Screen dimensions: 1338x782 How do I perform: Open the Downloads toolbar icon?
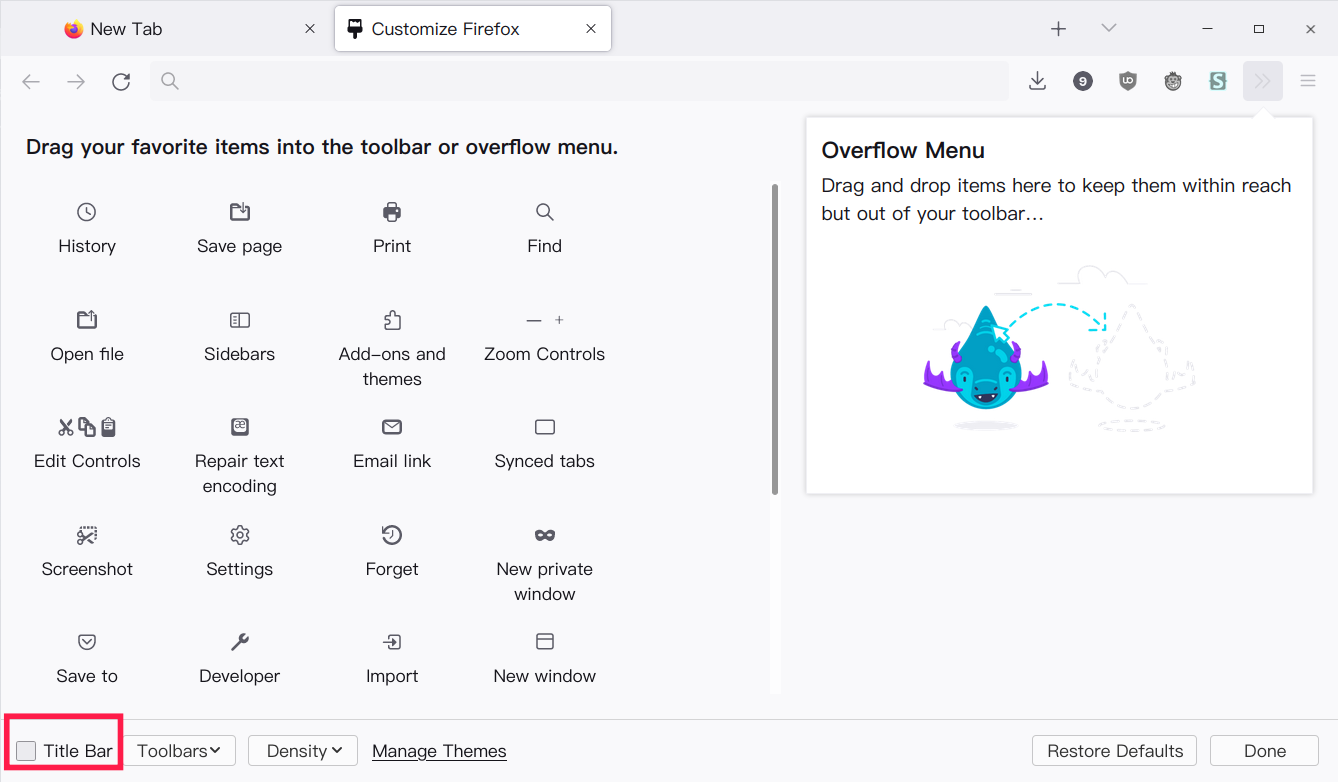[1037, 81]
